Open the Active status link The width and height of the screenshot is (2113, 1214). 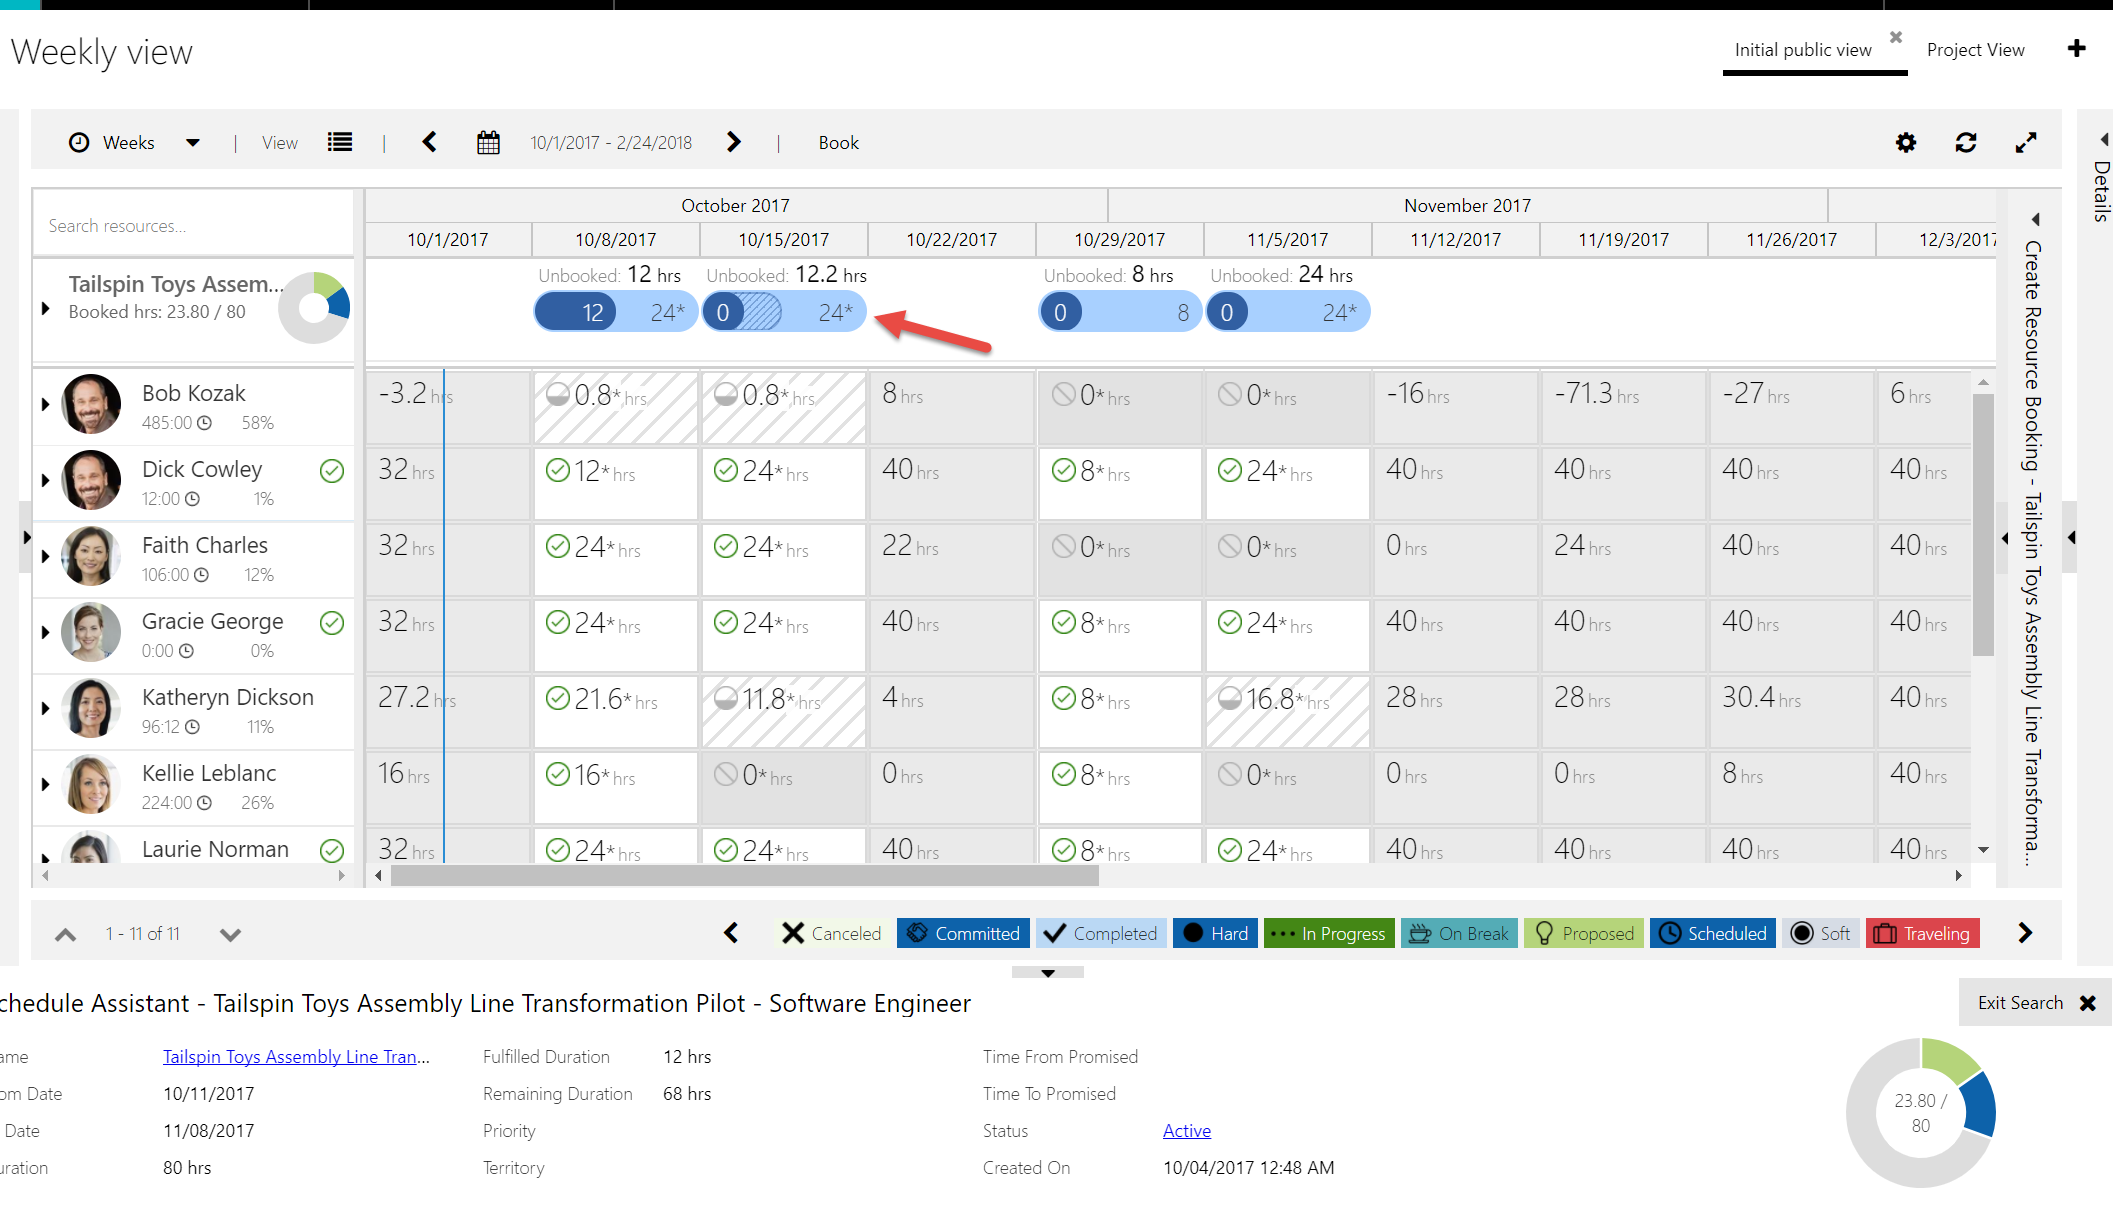(x=1186, y=1131)
